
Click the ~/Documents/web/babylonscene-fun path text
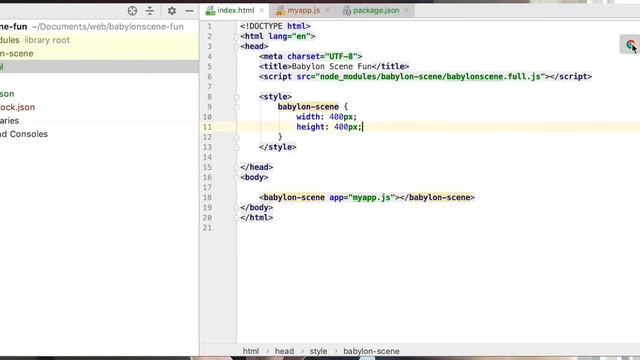click(108, 27)
